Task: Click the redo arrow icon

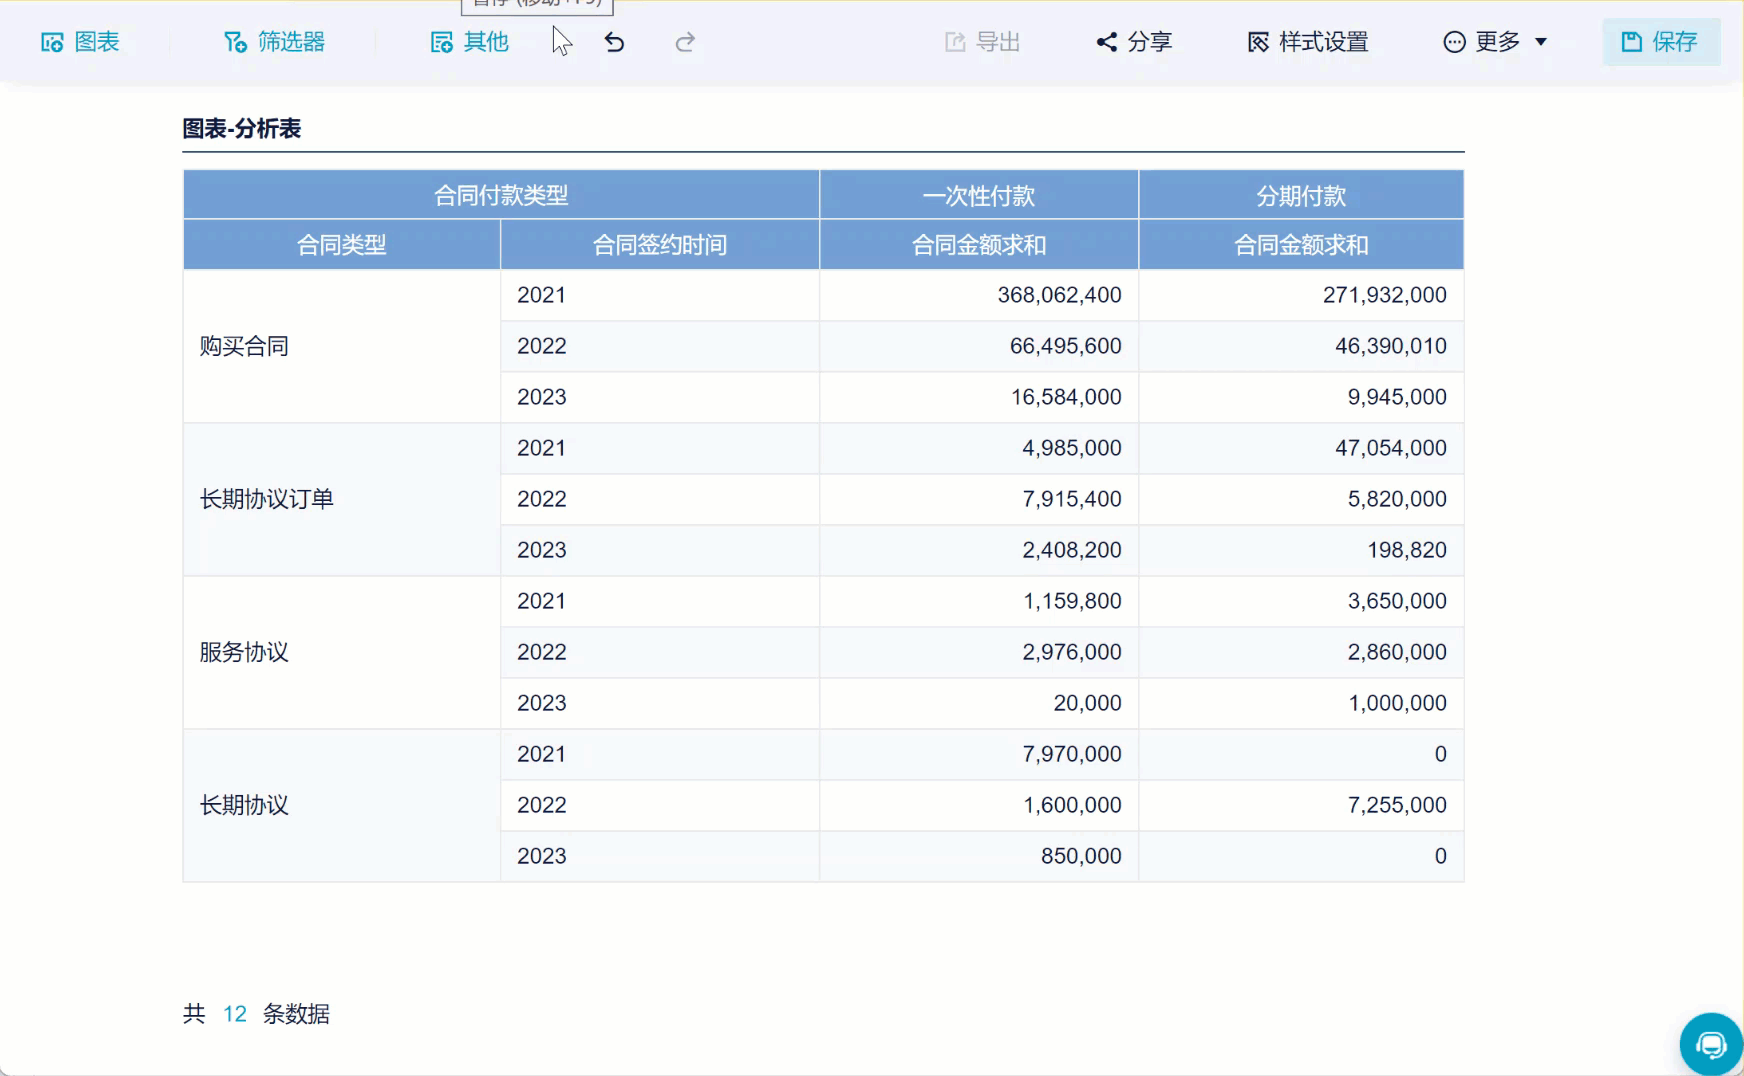Action: point(685,42)
